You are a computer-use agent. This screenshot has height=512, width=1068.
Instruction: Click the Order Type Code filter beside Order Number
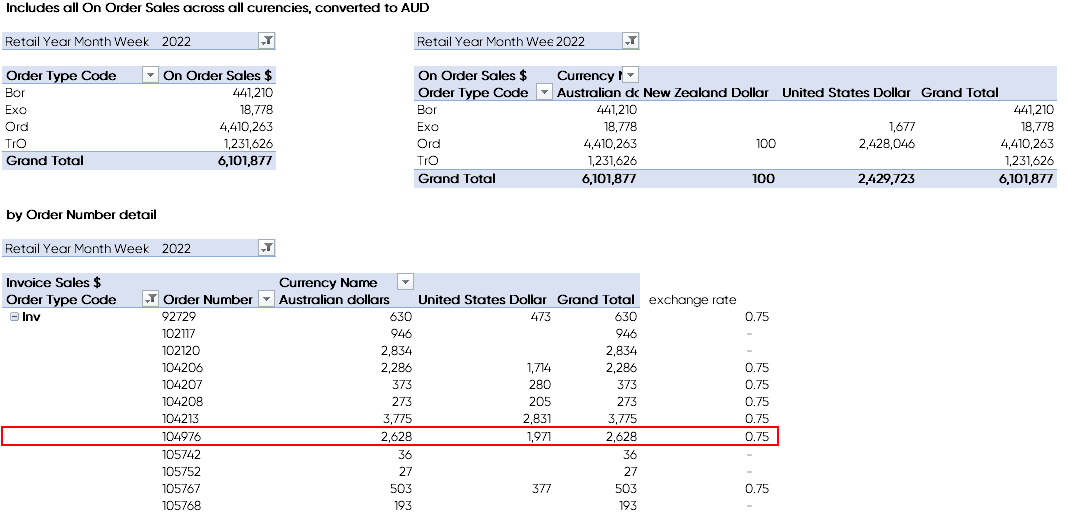[x=150, y=299]
